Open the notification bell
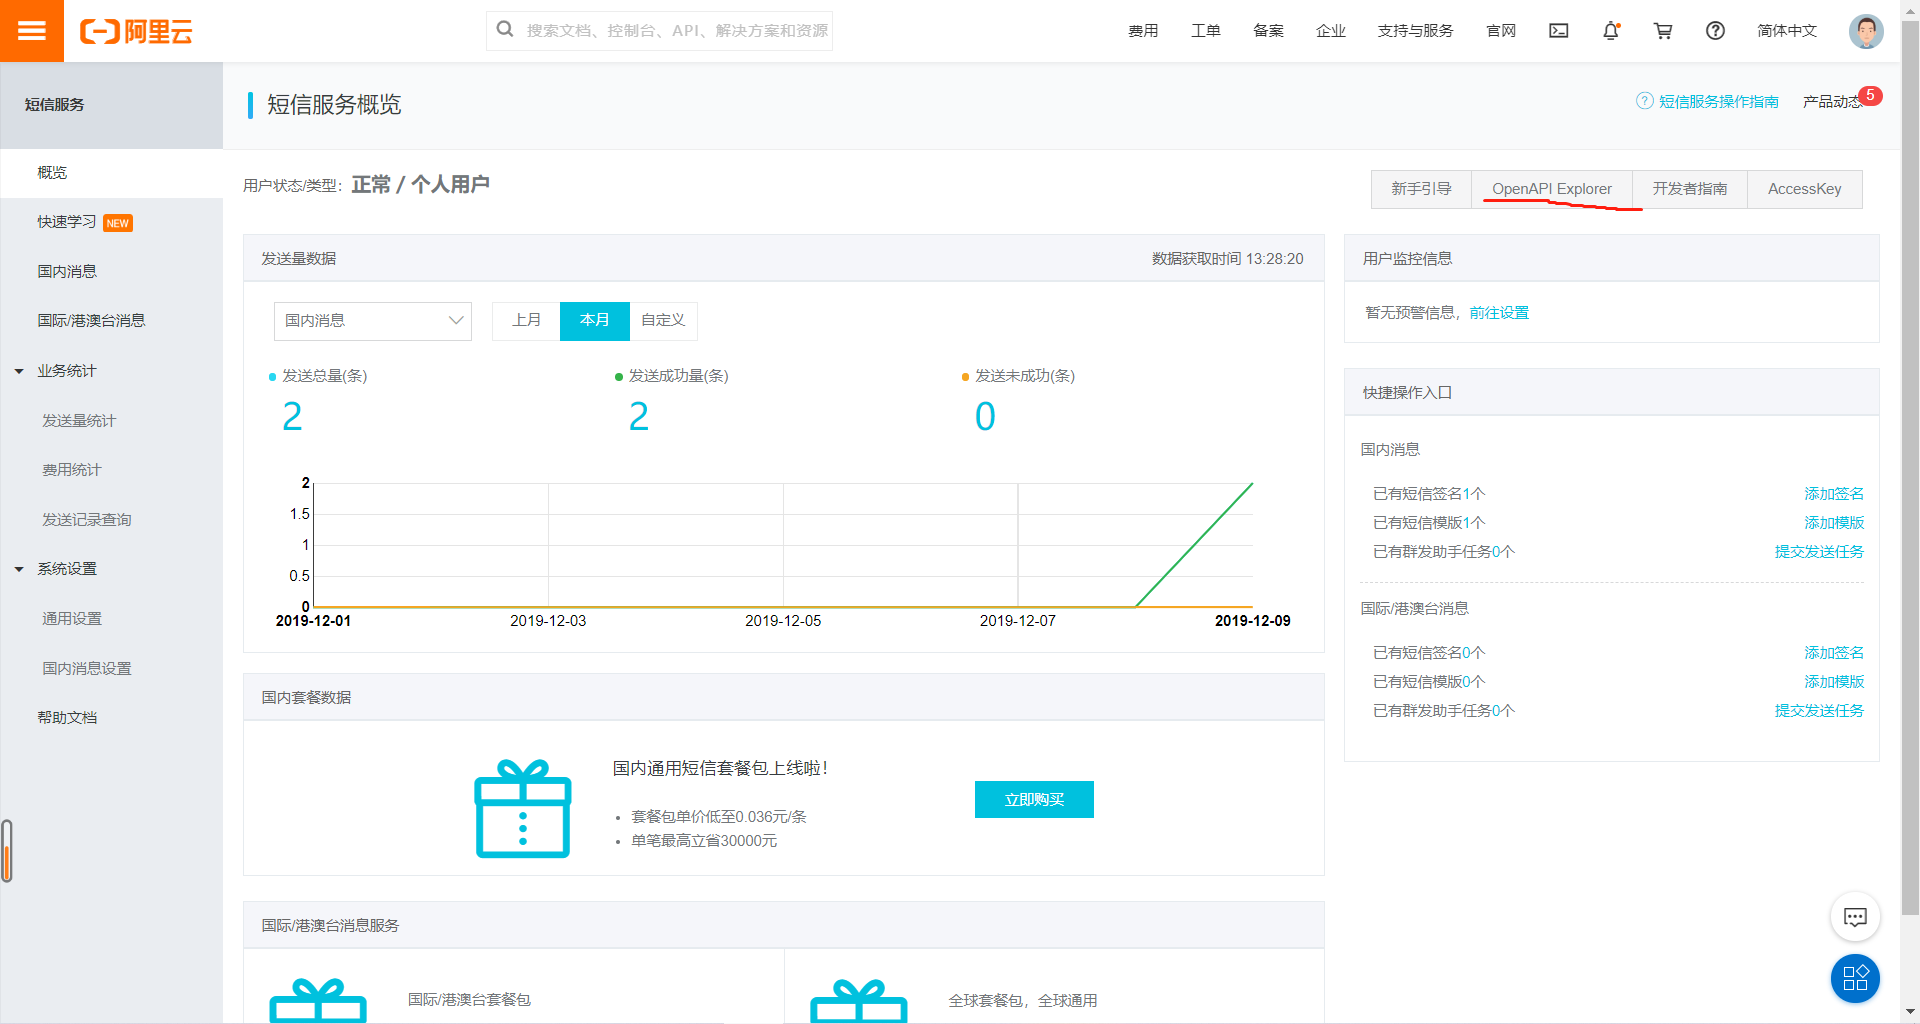Image resolution: width=1920 pixels, height=1024 pixels. (1610, 31)
